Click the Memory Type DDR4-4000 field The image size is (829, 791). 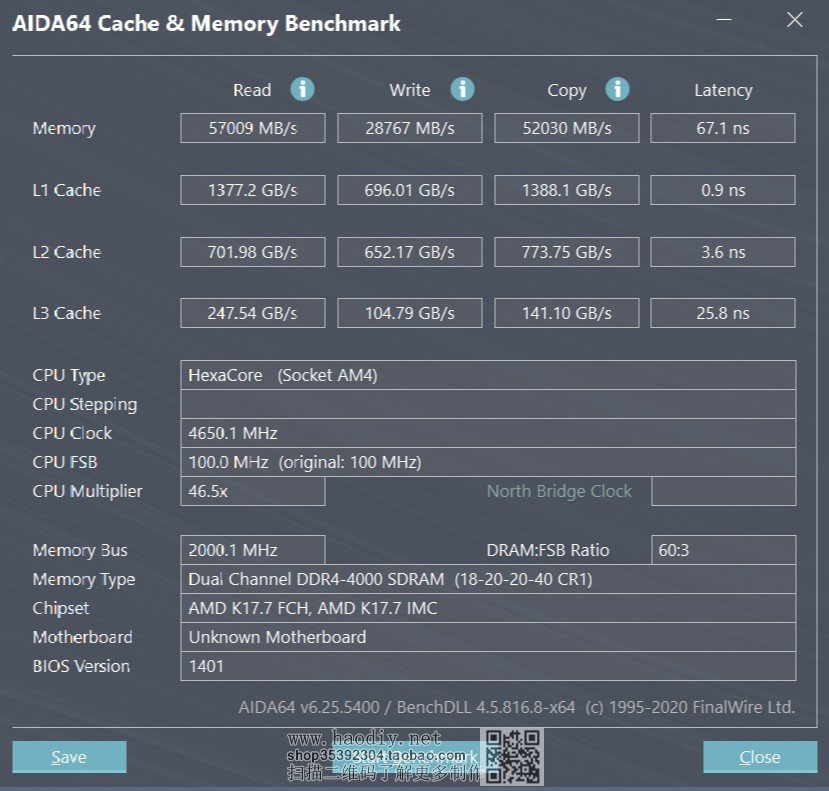click(488, 579)
